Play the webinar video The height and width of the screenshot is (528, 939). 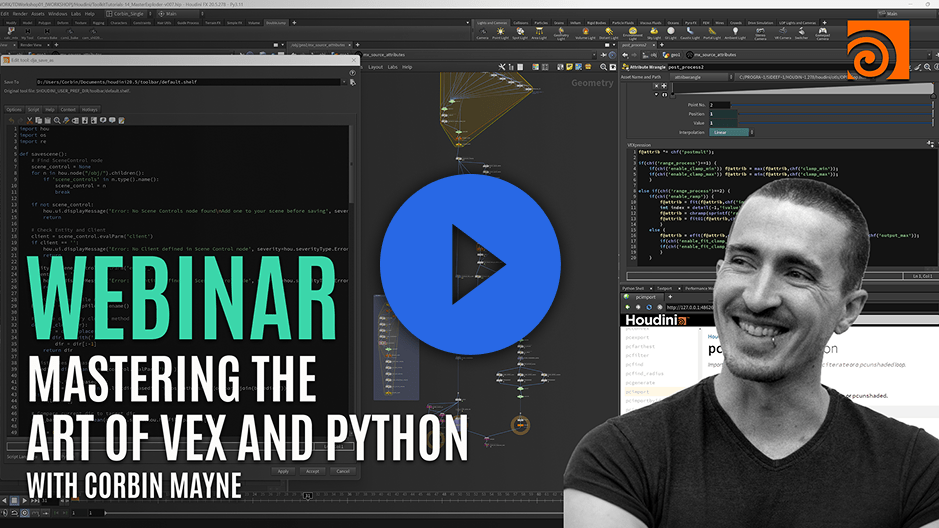pyautogui.click(x=470, y=264)
